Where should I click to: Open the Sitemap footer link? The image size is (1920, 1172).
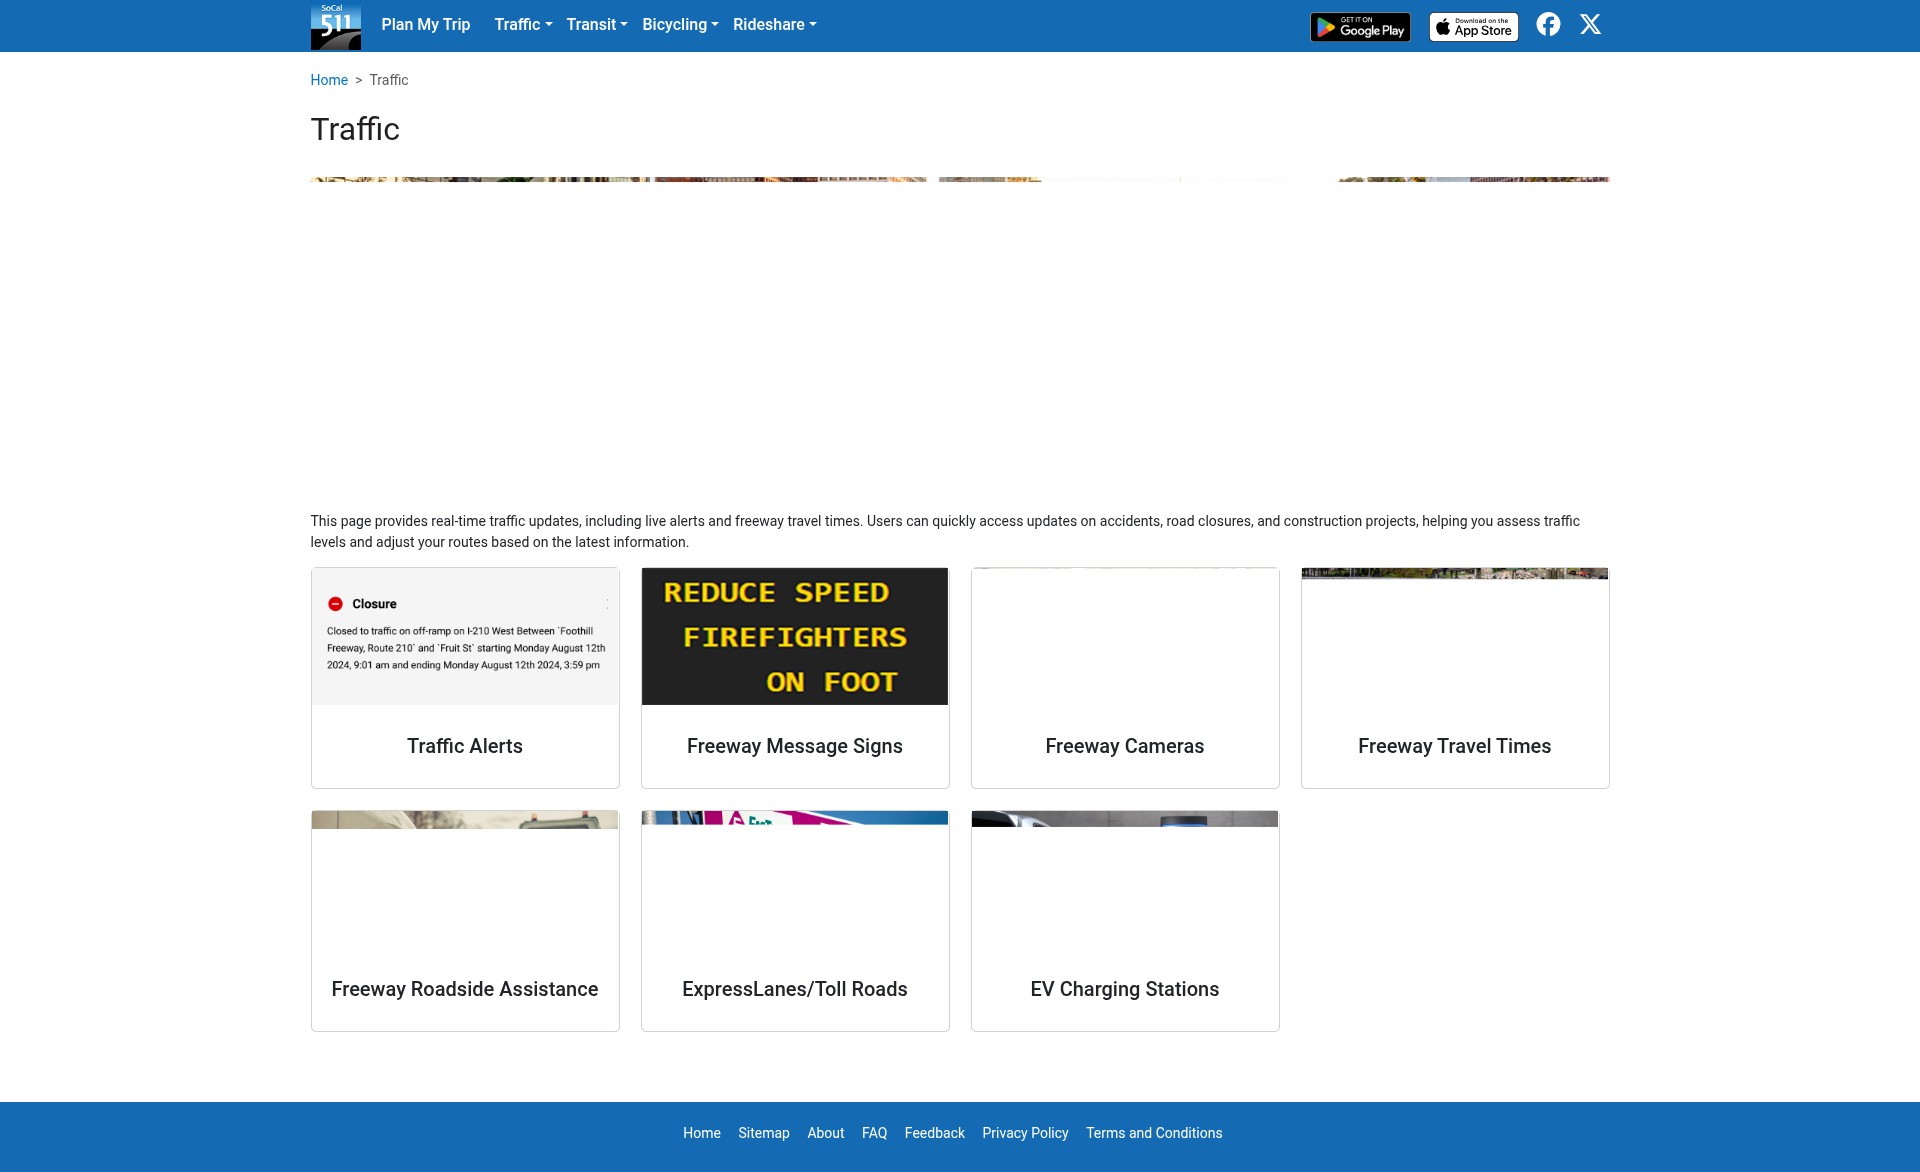pyautogui.click(x=764, y=1133)
